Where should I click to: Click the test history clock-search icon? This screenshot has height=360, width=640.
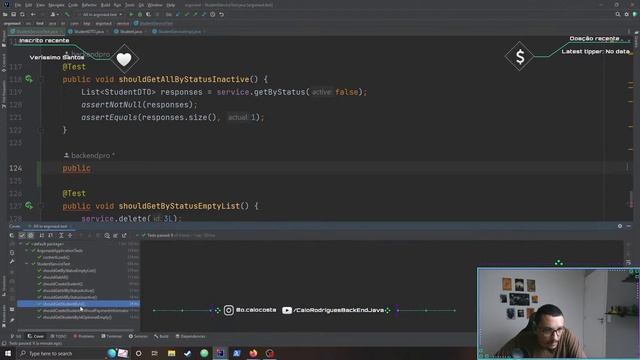[x=107, y=236]
